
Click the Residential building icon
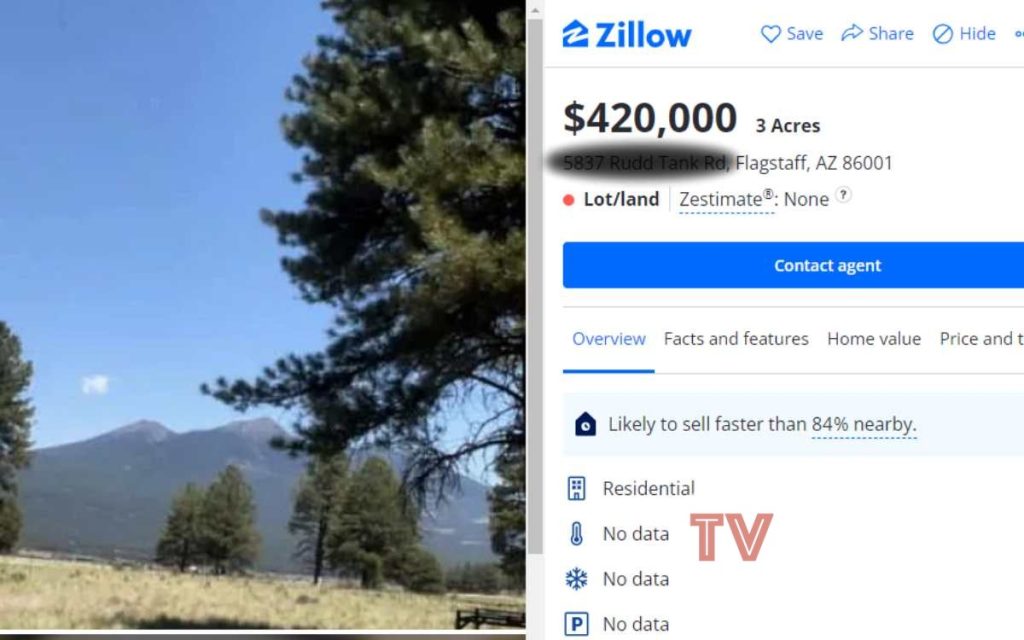[x=576, y=488]
